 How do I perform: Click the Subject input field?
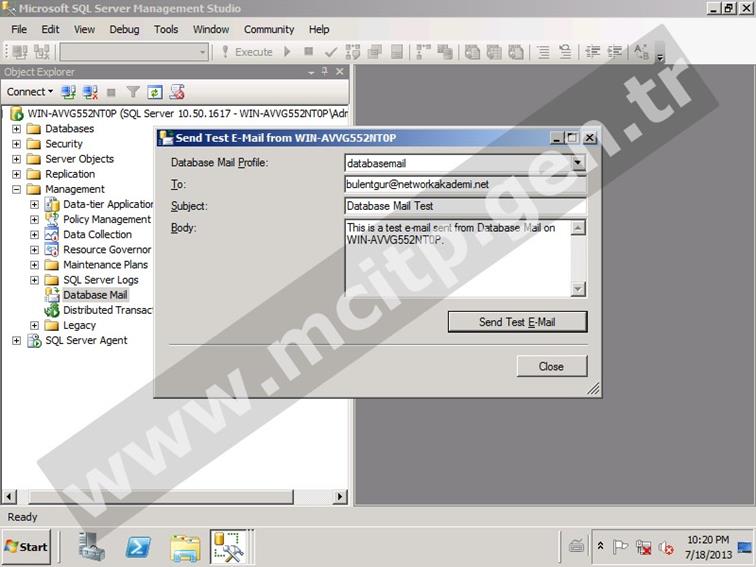(x=465, y=206)
